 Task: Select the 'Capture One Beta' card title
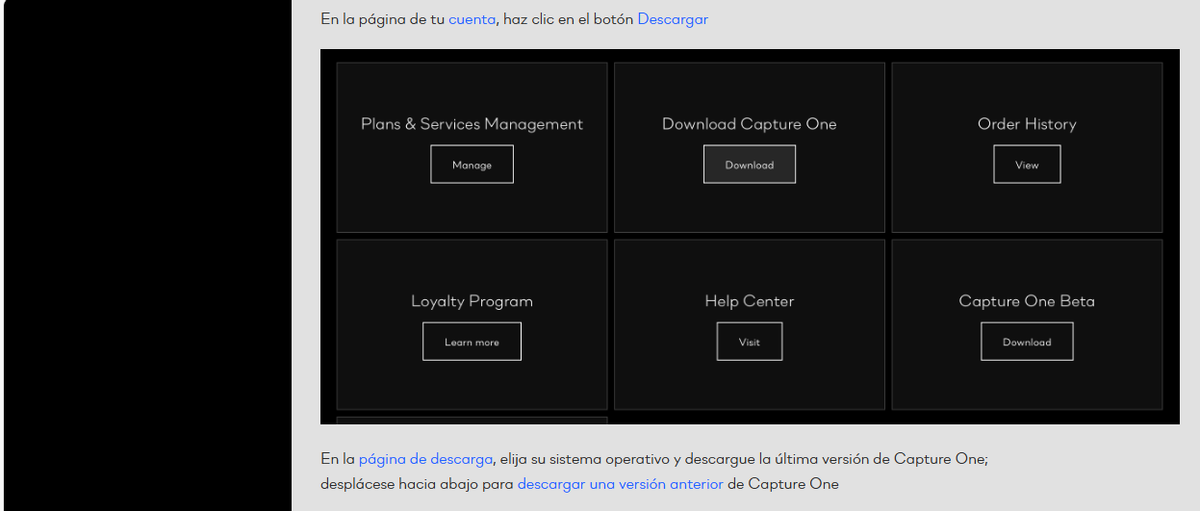[1026, 301]
